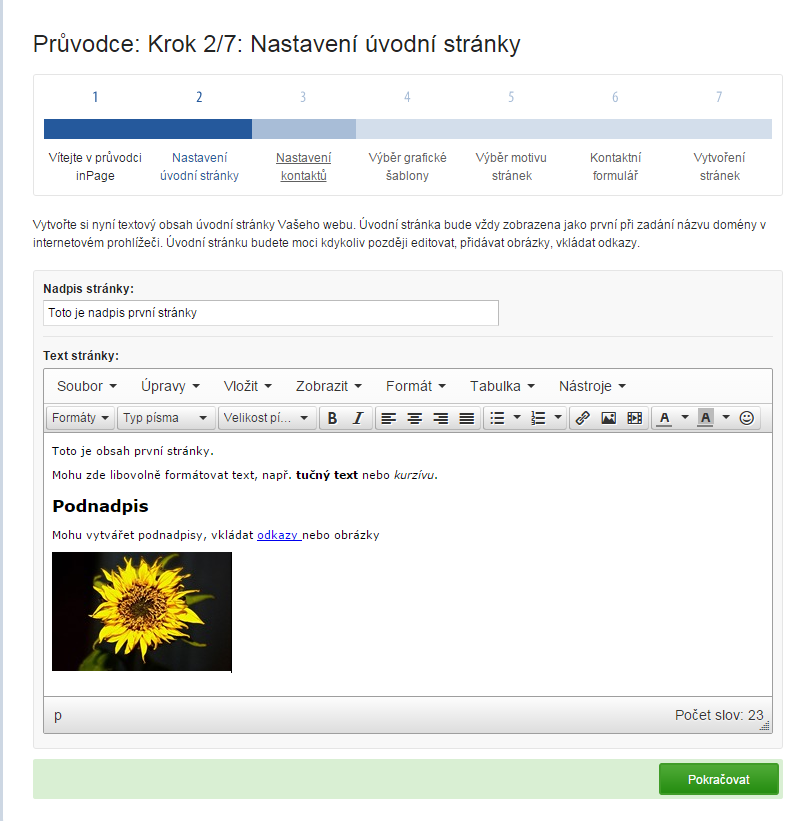
Task: Open the Velikost písma size dropdown
Action: 267,418
